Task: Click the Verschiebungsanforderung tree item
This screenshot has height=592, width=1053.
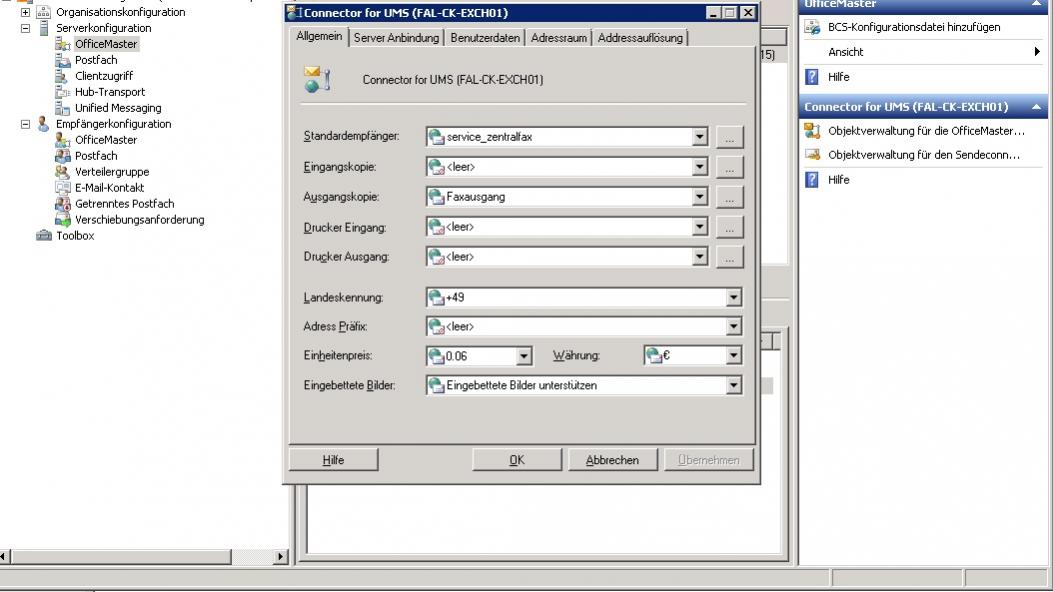Action: (139, 220)
